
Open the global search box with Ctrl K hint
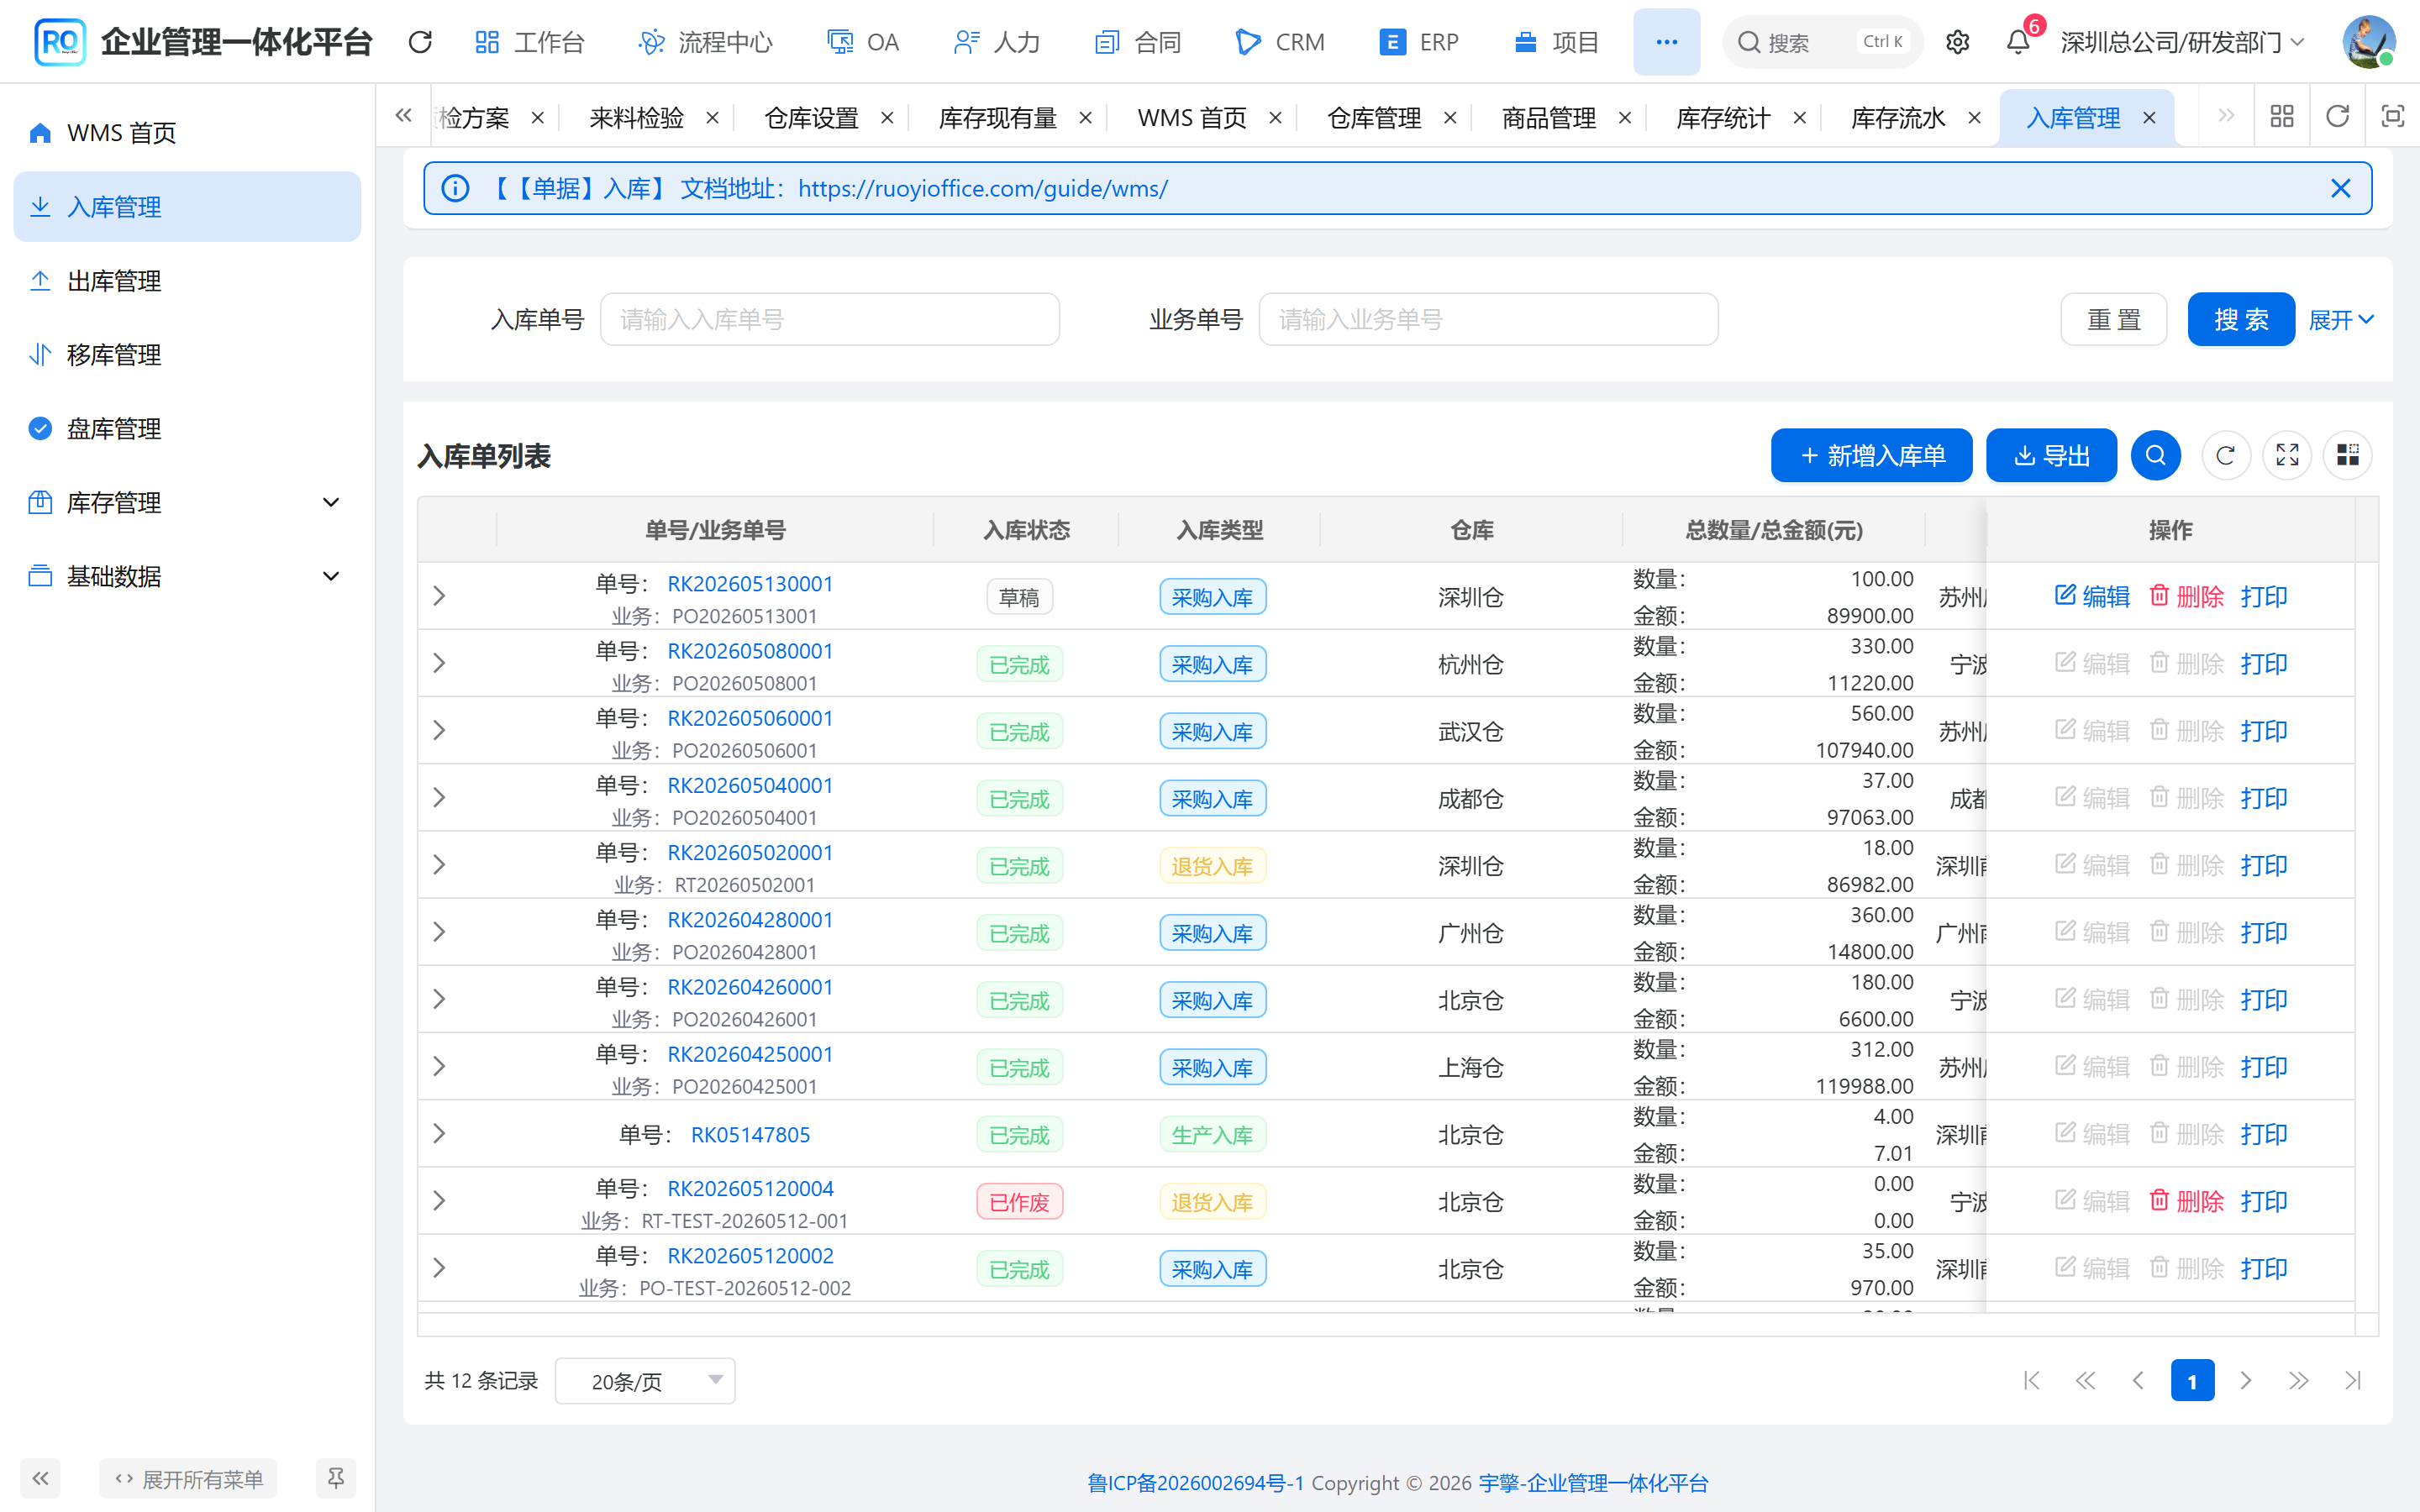(x=1822, y=42)
